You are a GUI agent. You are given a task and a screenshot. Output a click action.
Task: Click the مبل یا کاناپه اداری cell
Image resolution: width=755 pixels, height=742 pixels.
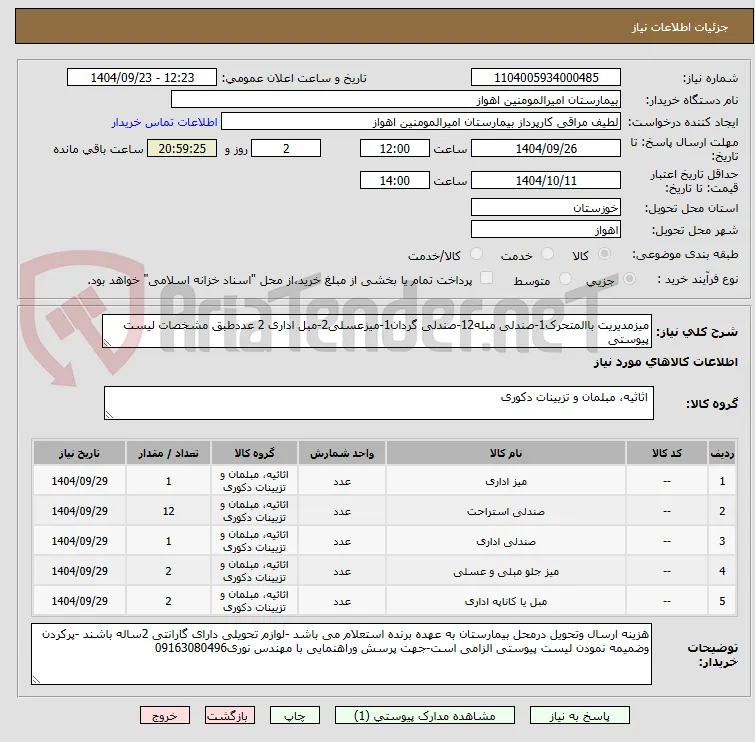pyautogui.click(x=506, y=601)
